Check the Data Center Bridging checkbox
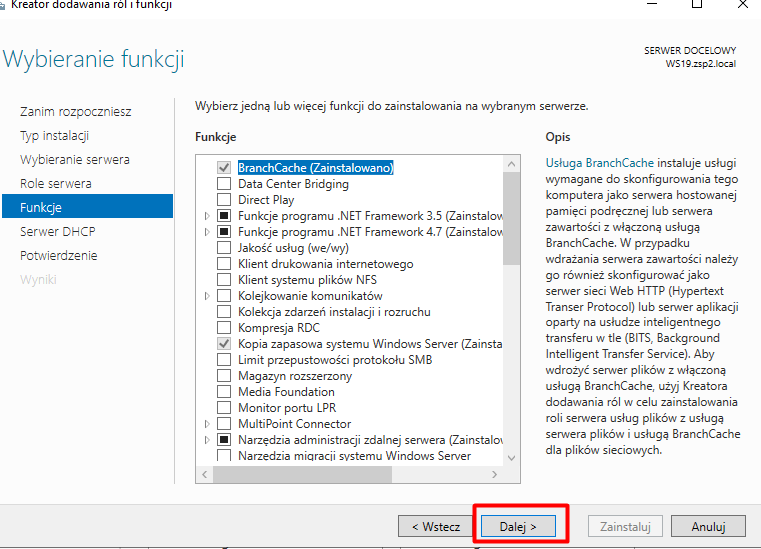This screenshot has height=549, width=761. (224, 184)
